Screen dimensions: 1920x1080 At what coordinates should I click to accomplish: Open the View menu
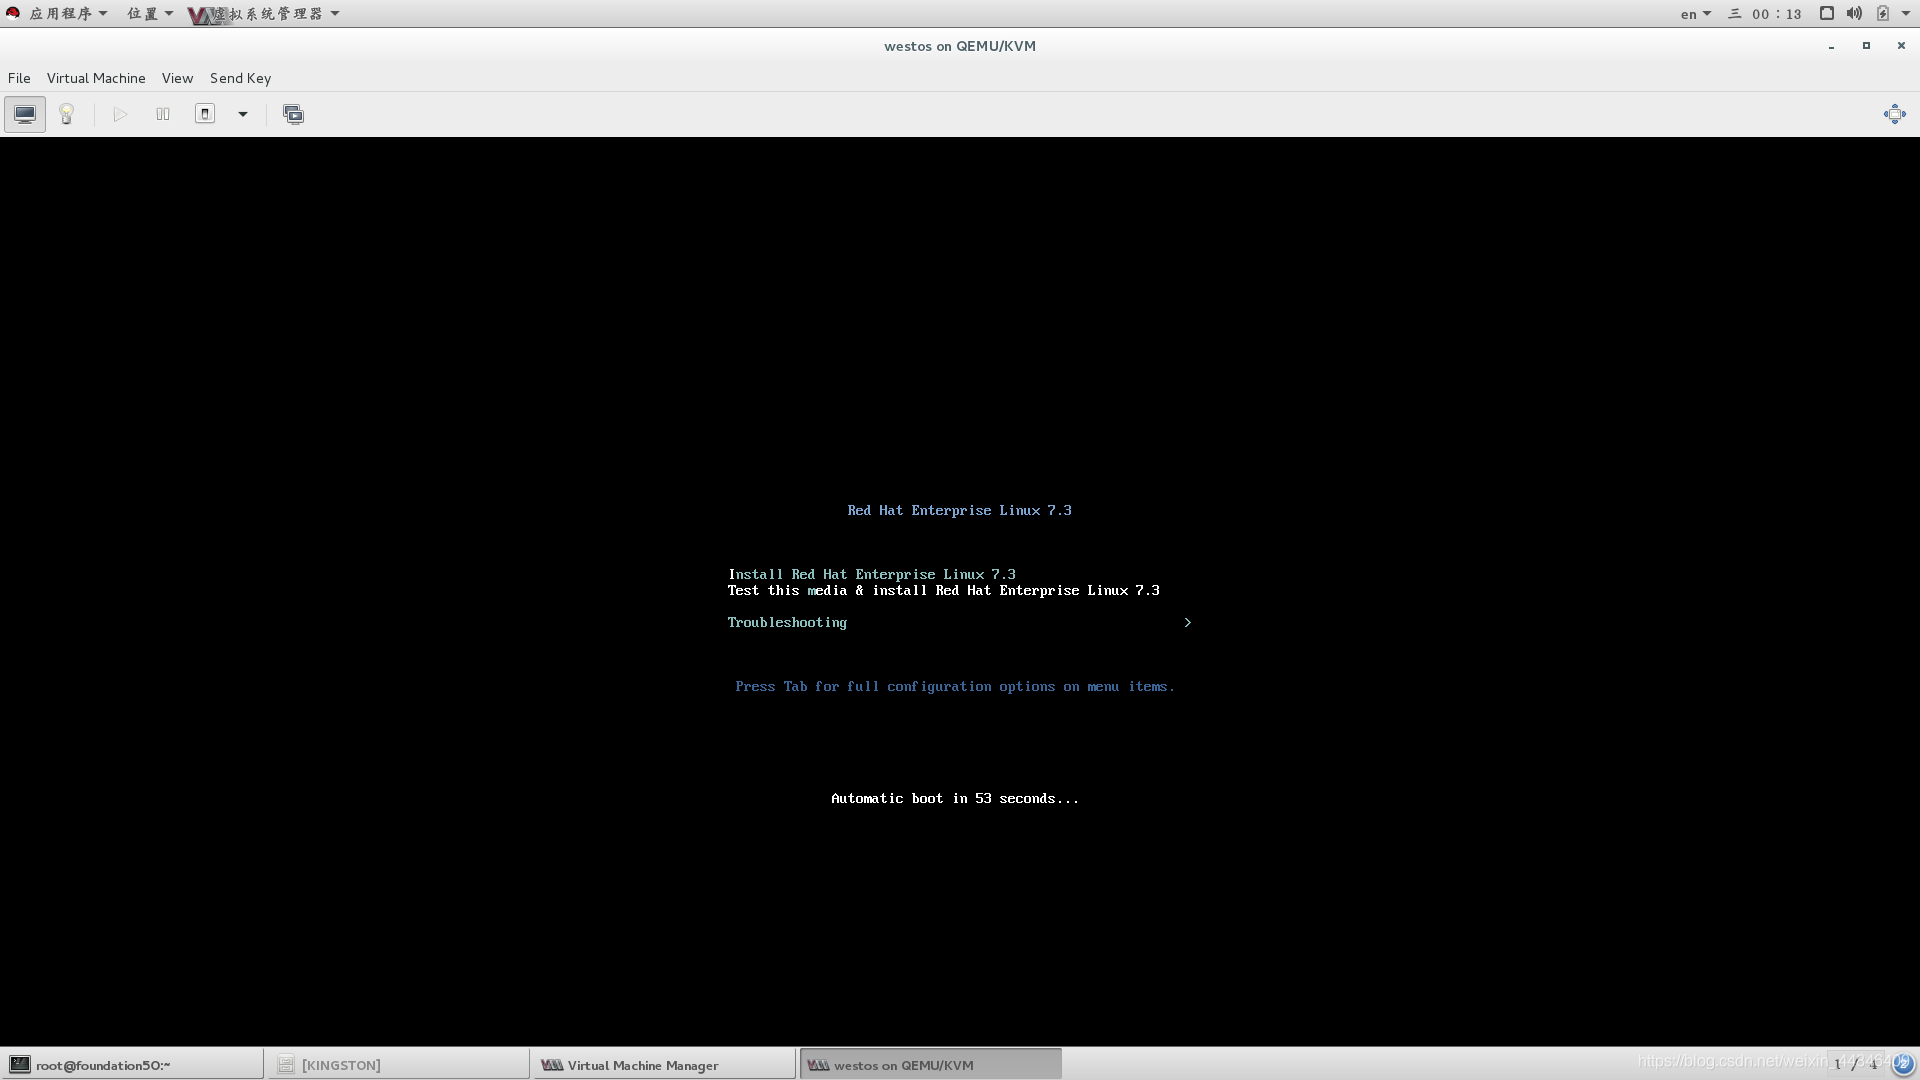click(177, 78)
